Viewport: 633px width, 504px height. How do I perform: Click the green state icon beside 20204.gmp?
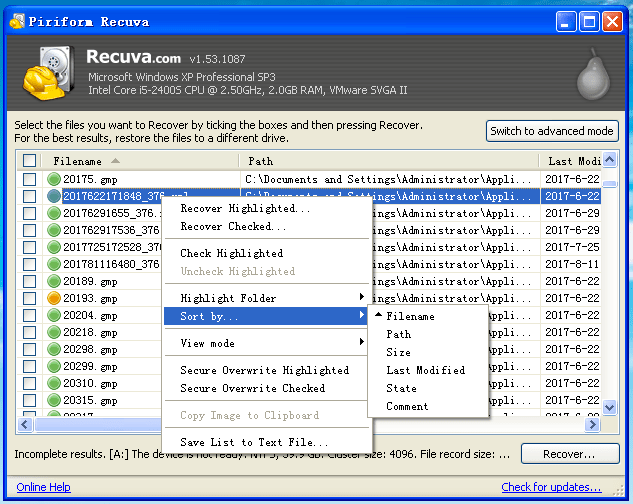point(54,315)
